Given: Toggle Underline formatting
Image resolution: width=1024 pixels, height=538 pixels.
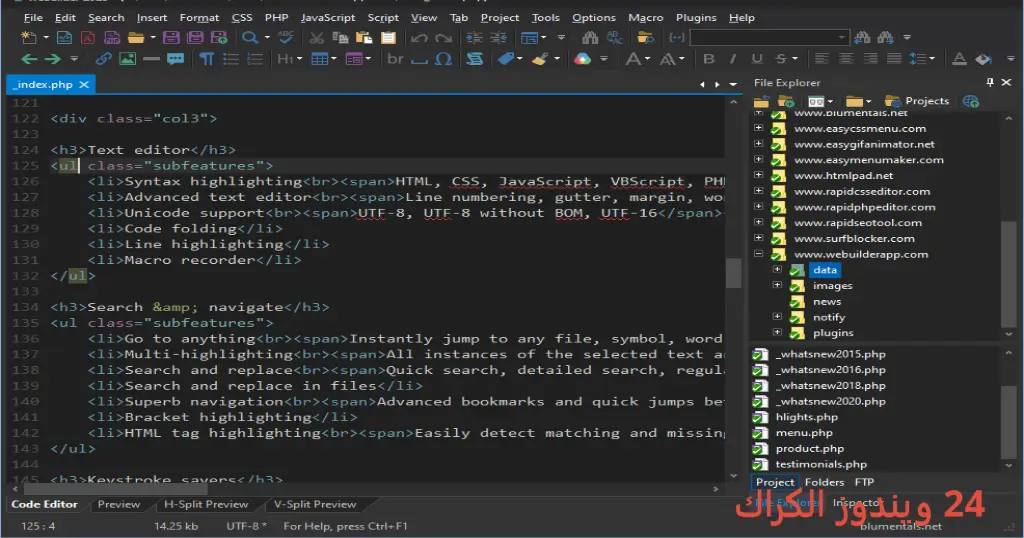Looking at the screenshot, I should [x=757, y=59].
